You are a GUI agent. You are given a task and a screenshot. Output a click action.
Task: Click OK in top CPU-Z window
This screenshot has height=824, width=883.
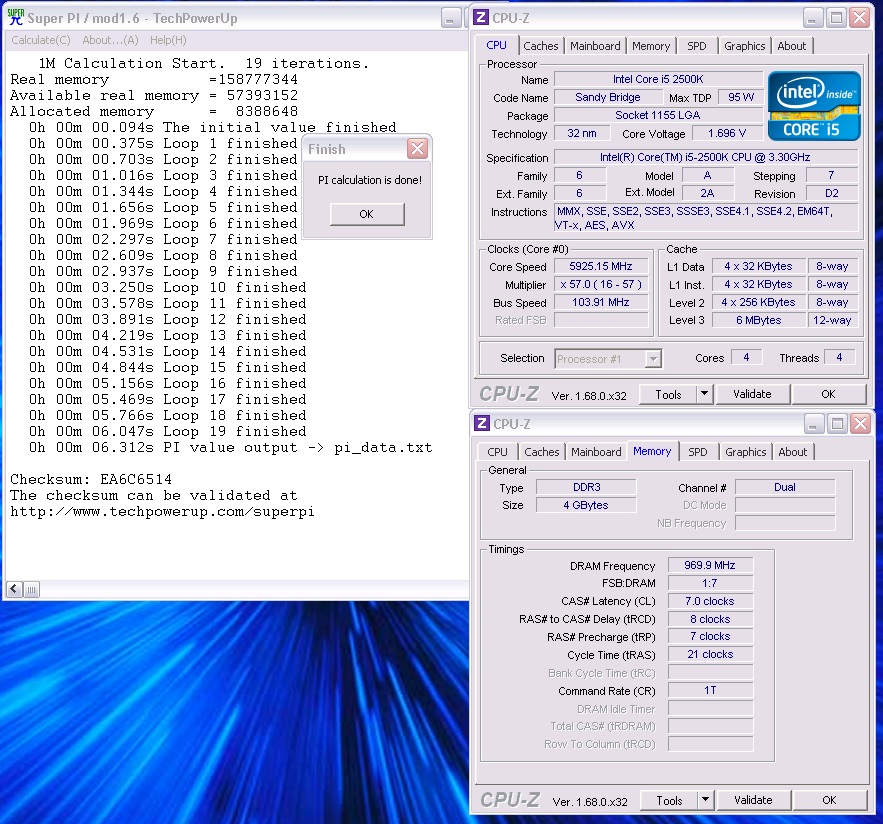pyautogui.click(x=828, y=394)
